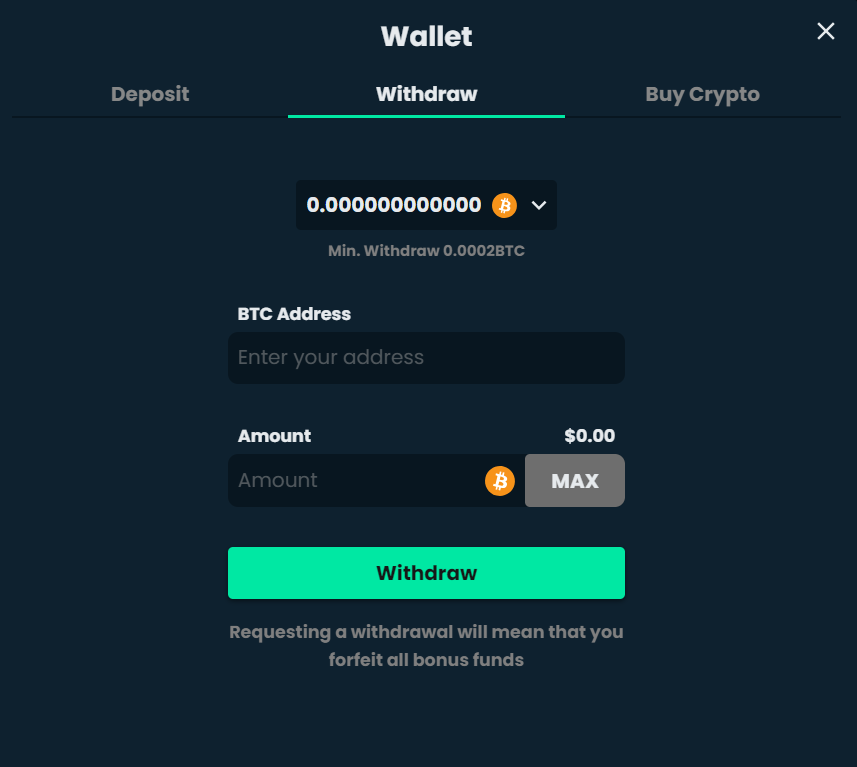Click the Bitcoin icon in the currency selector
This screenshot has width=857, height=767.
tap(504, 205)
